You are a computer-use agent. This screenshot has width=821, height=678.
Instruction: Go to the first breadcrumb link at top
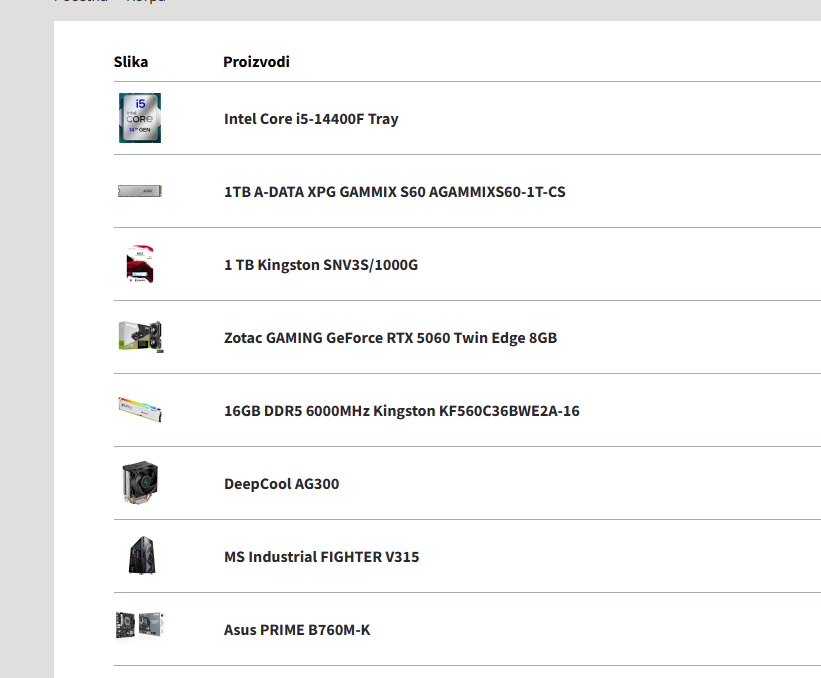[81, 2]
